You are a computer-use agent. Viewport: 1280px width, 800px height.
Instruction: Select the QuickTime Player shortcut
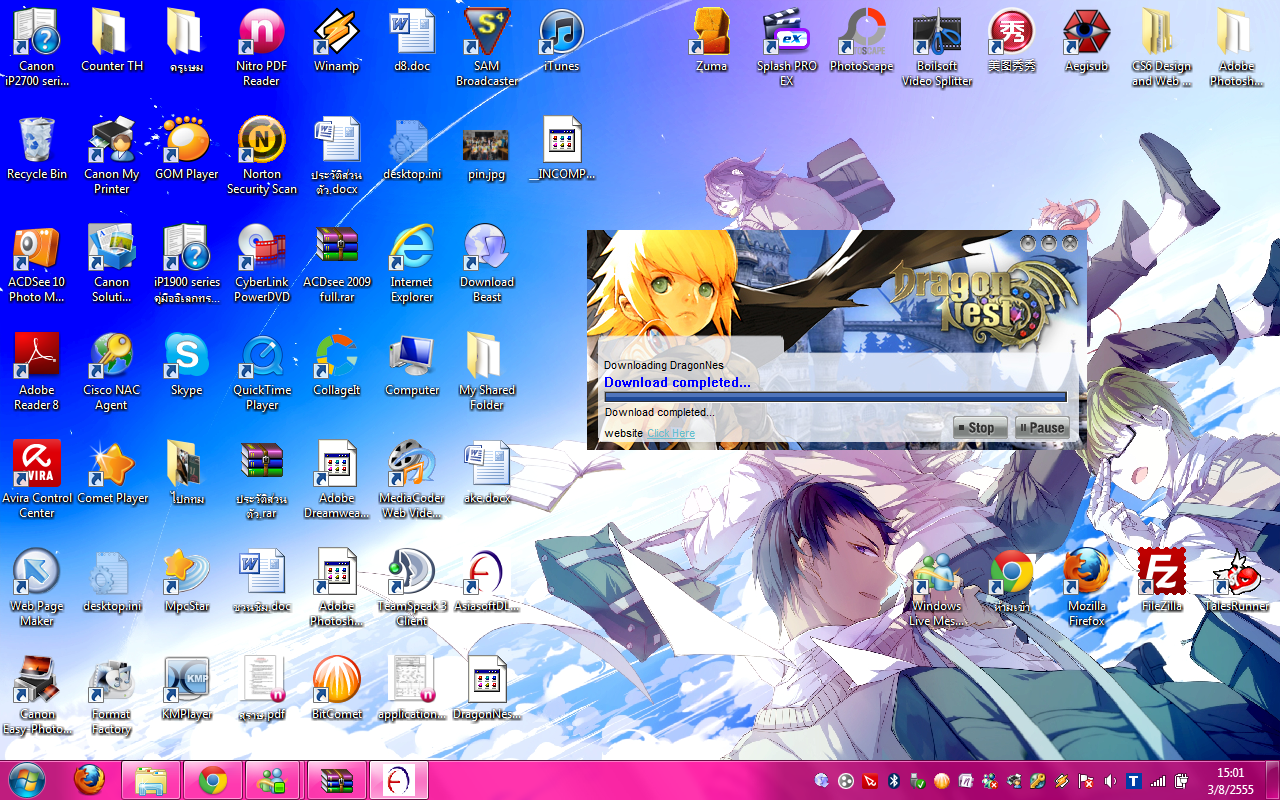(x=262, y=371)
